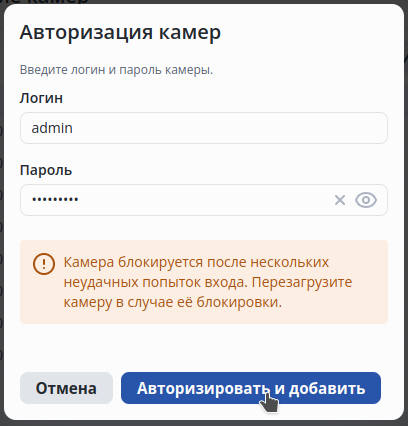
Task: Click the Пароль field label
Action: point(46,170)
